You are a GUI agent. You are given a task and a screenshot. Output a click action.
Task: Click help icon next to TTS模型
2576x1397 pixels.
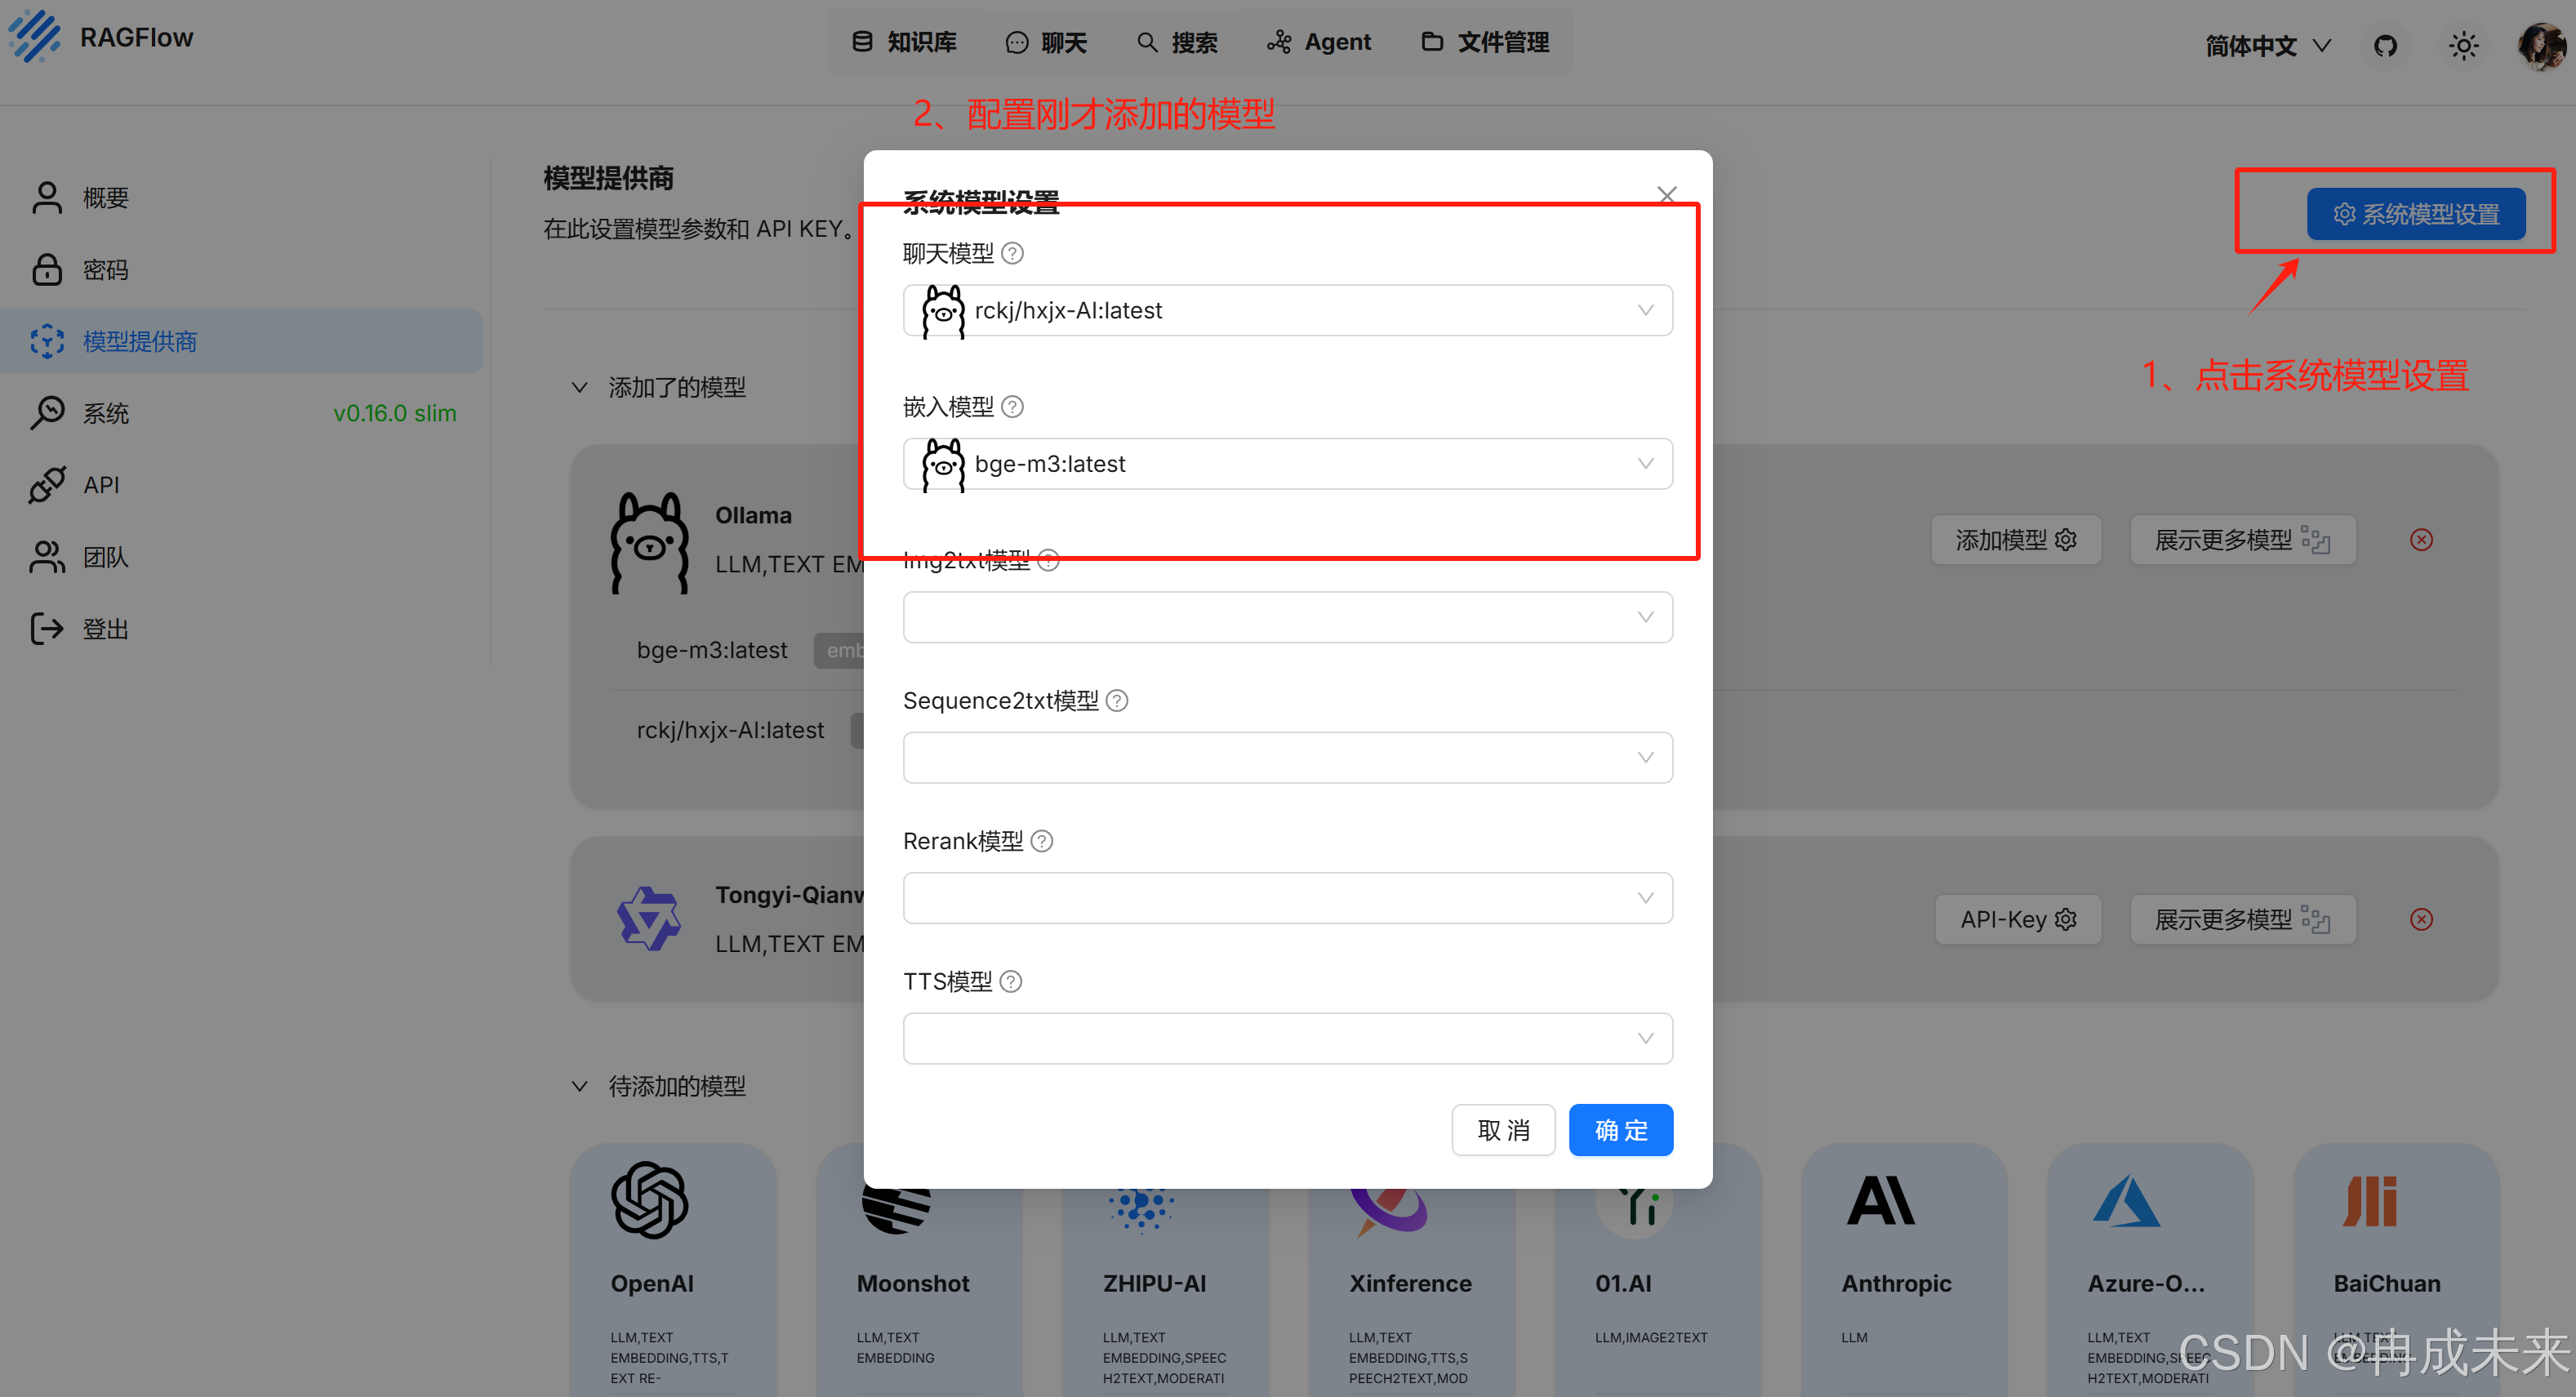[x=1011, y=981]
